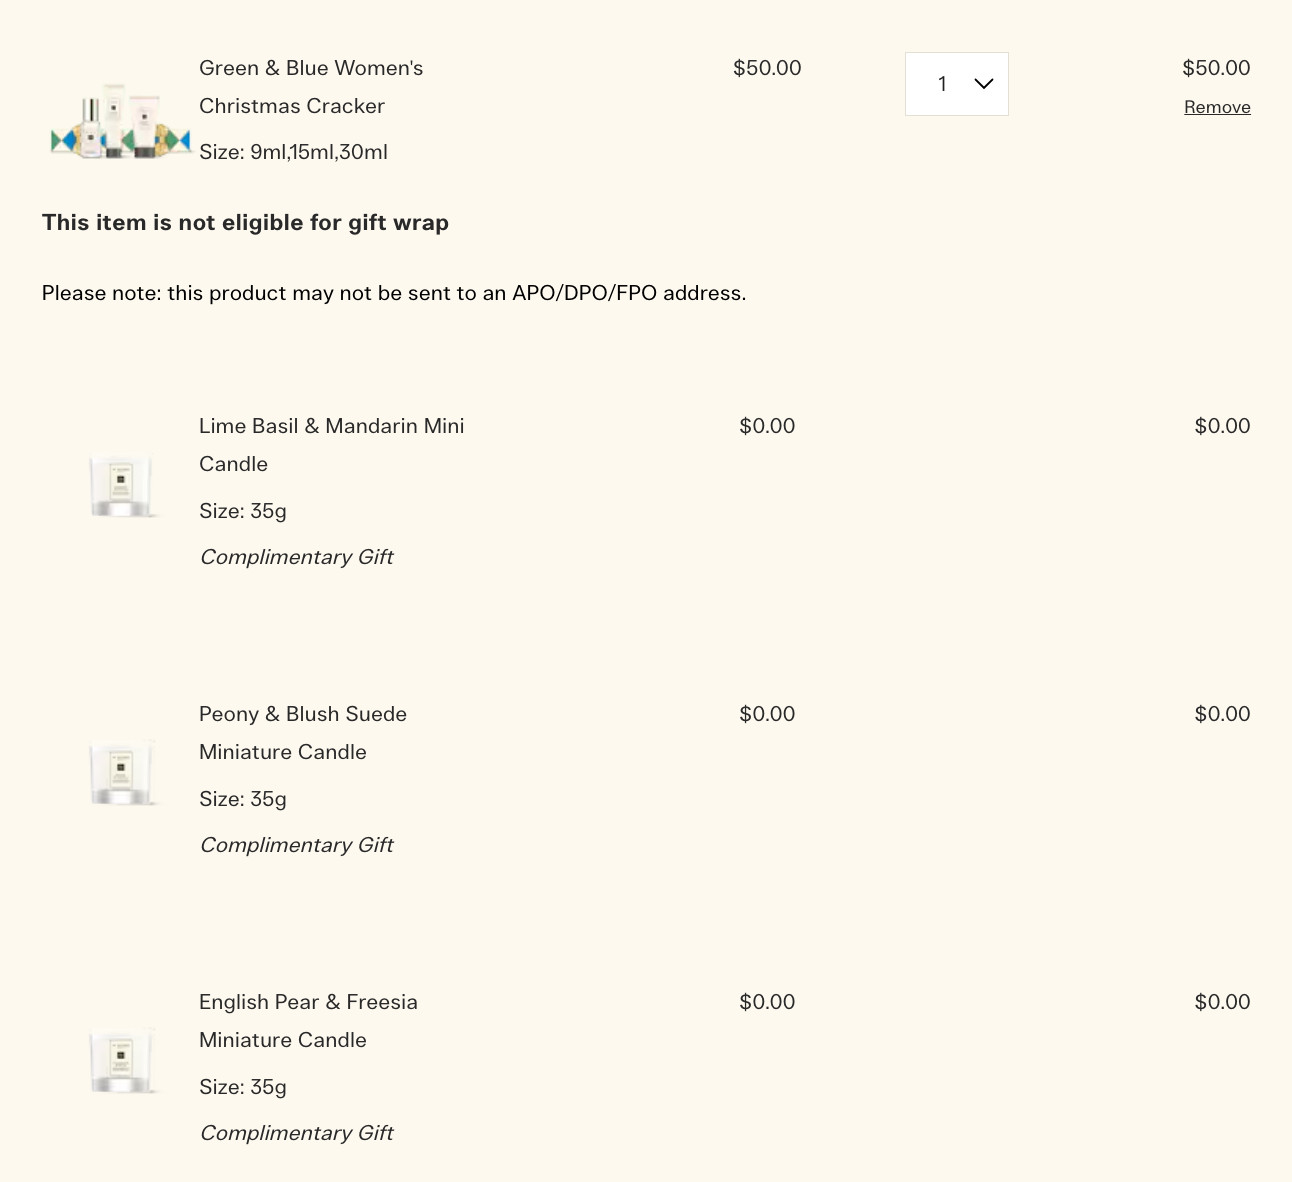Click the Christmas Cracker line total above Remove

pyautogui.click(x=1216, y=68)
